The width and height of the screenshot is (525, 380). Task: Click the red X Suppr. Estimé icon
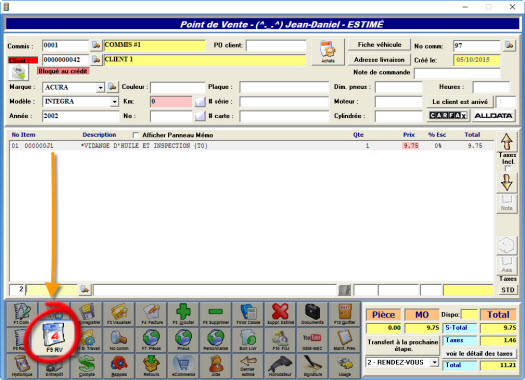pyautogui.click(x=280, y=314)
